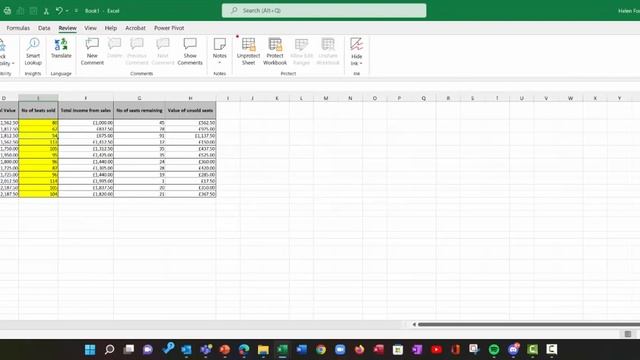
Task: Open the Undo history dropdown arrow
Action: pos(67,11)
